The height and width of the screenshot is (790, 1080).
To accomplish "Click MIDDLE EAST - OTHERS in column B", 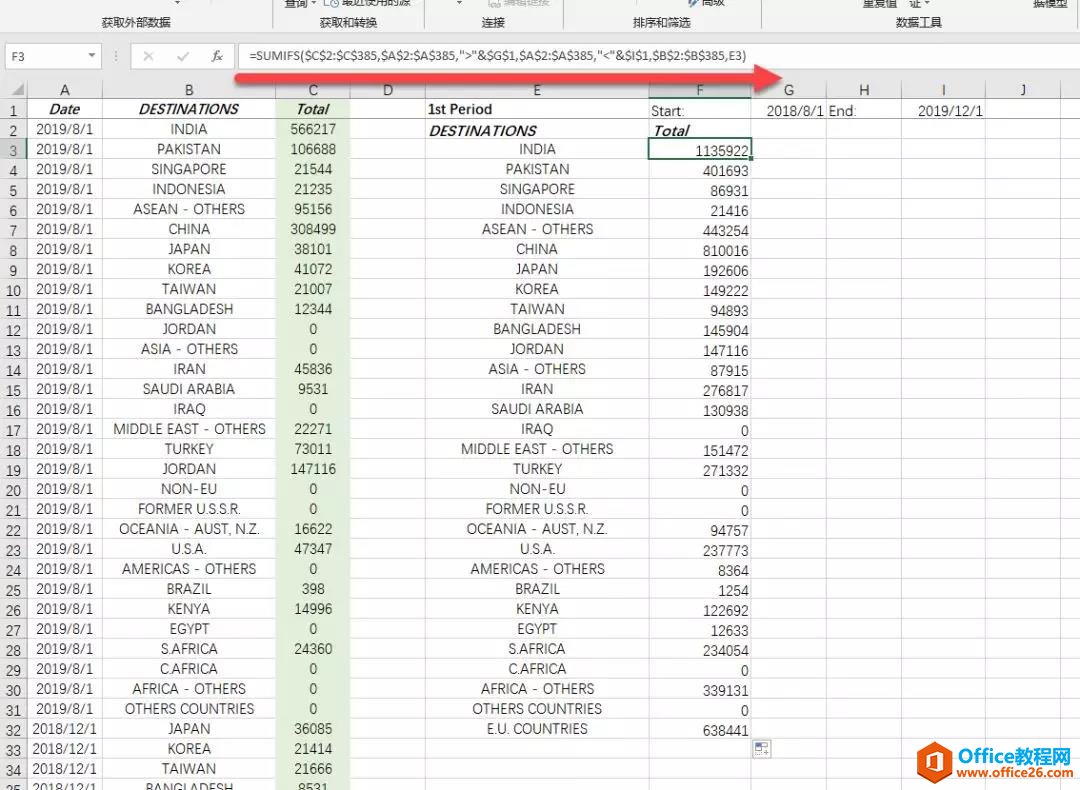I will pos(189,428).
